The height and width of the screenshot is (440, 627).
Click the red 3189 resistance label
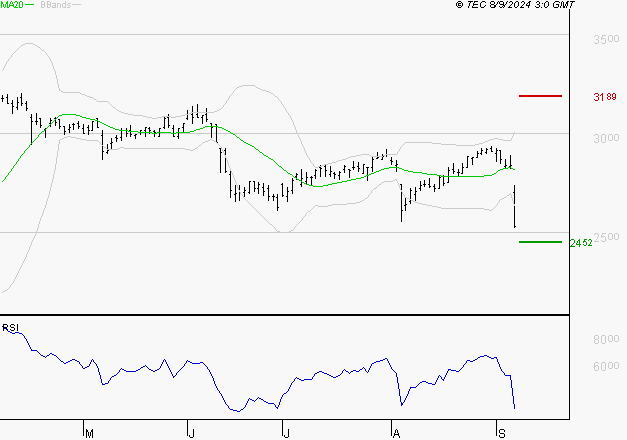point(605,97)
